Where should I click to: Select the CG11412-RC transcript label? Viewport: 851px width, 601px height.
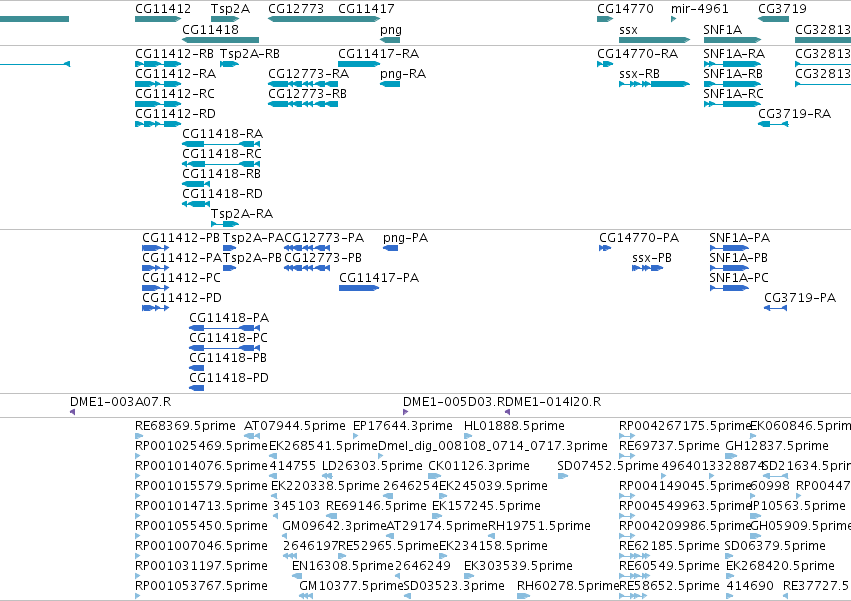pos(175,94)
